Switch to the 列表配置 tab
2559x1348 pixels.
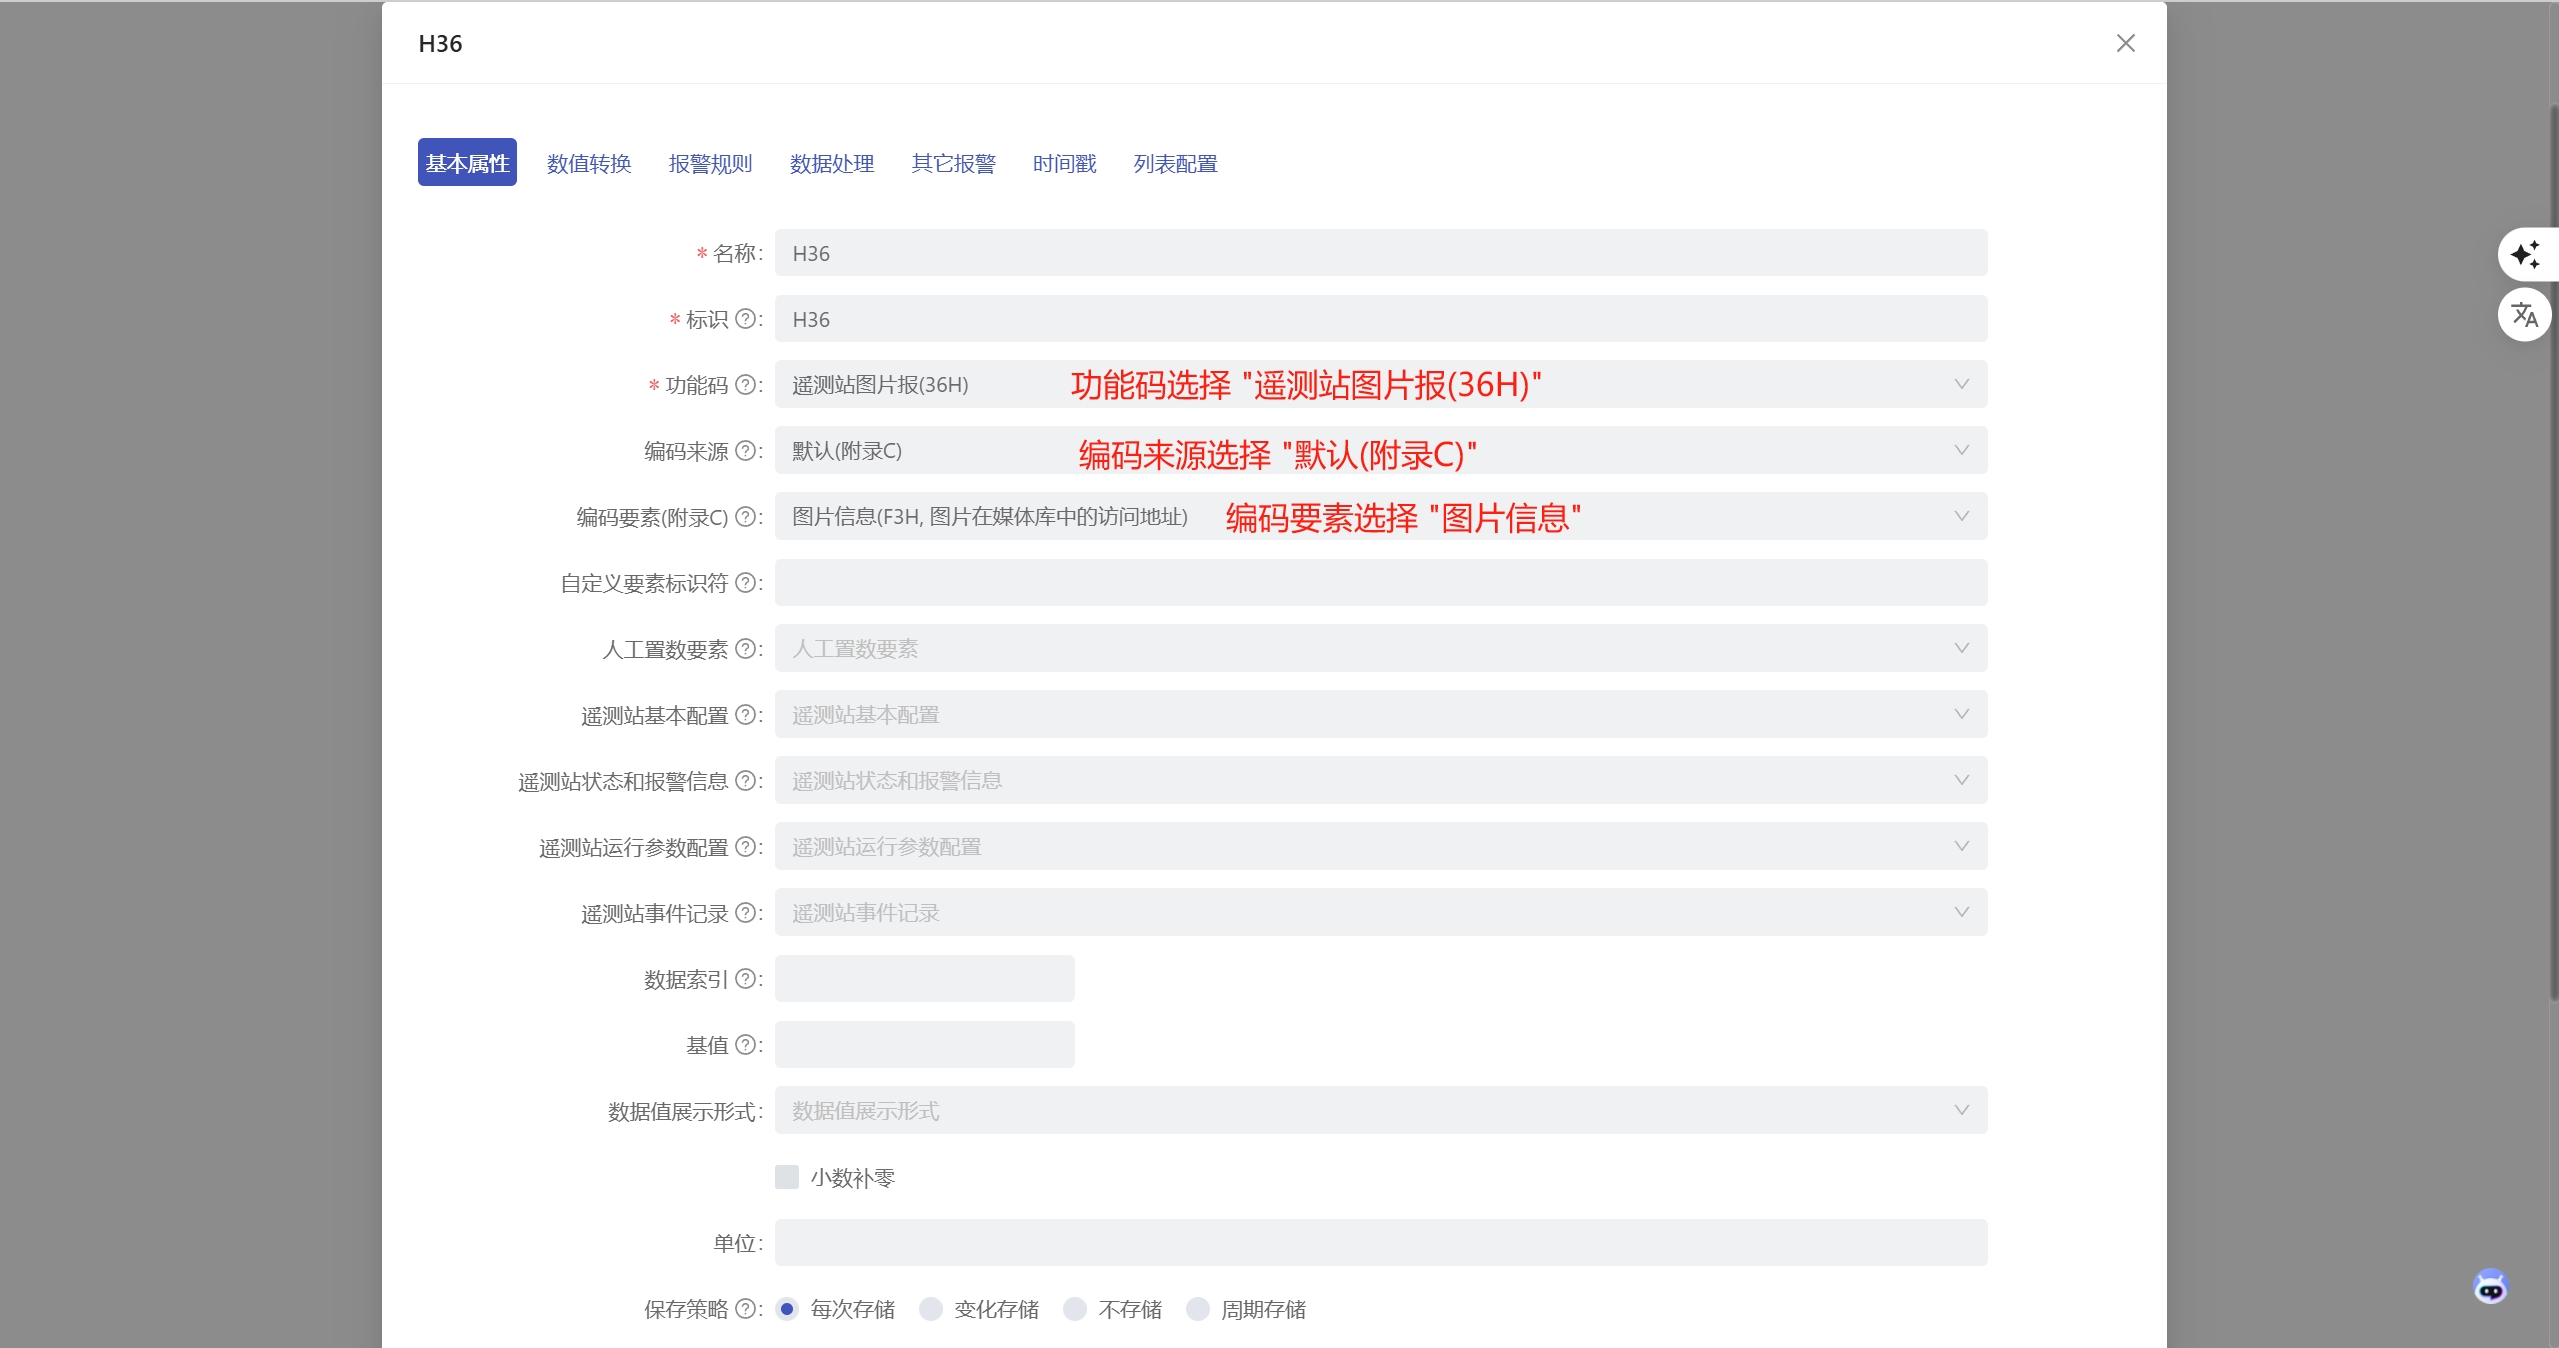point(1175,163)
